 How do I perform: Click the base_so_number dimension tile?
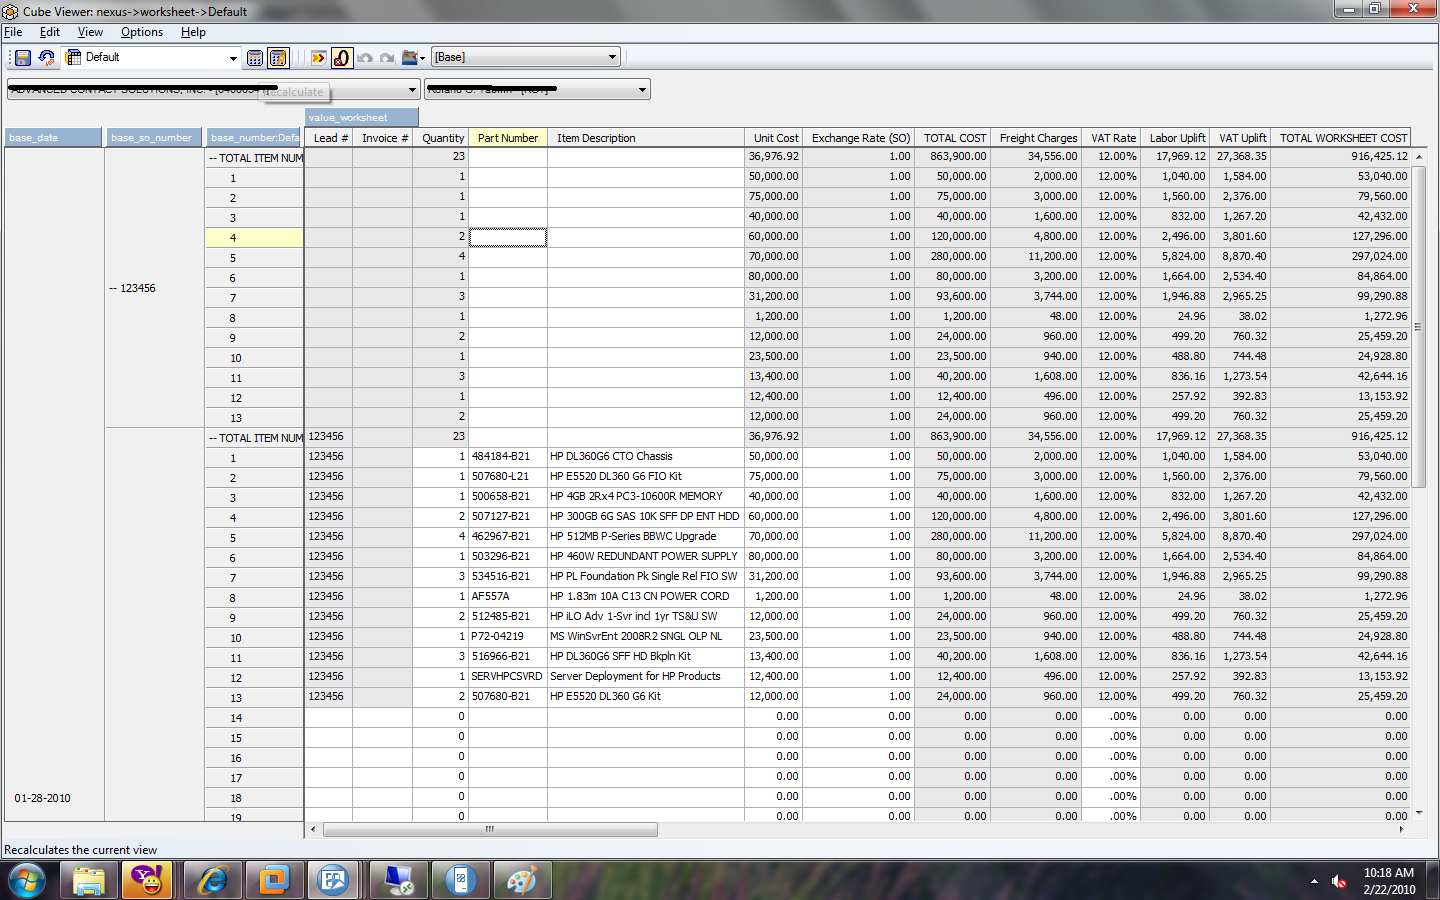pyautogui.click(x=154, y=138)
